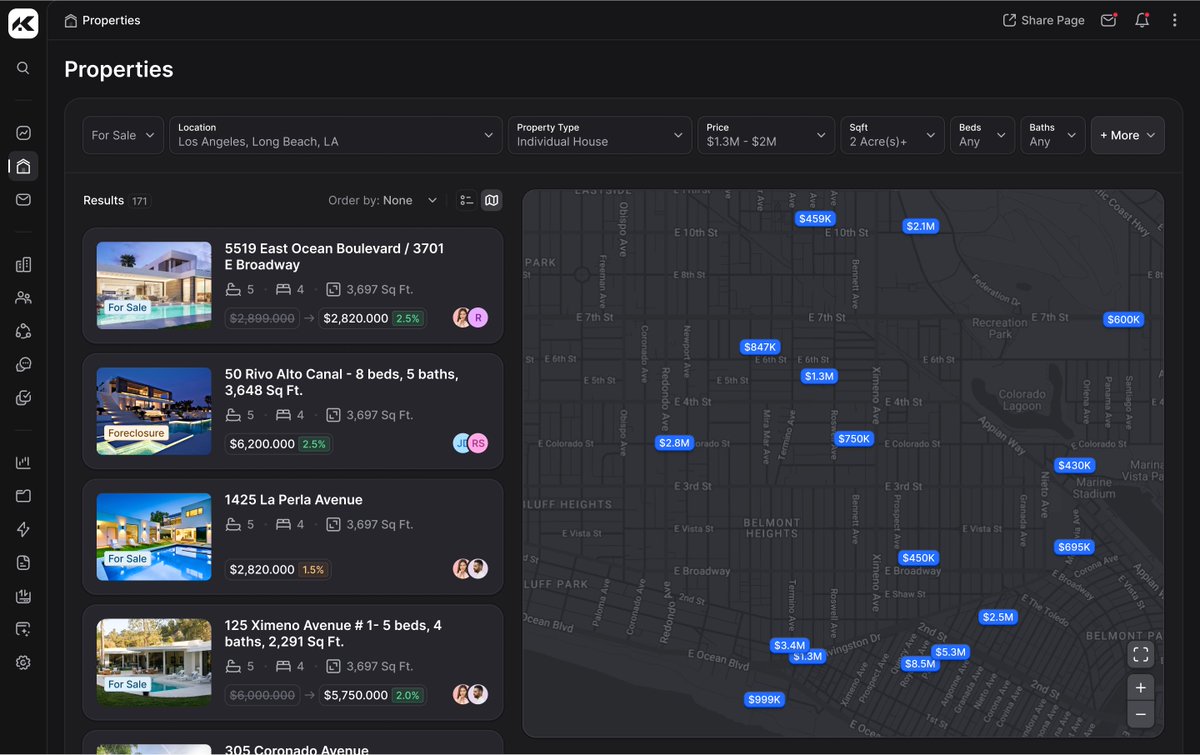Screen dimensions: 1200x755
Task: Open the For Sale dropdown
Action: pos(123,135)
